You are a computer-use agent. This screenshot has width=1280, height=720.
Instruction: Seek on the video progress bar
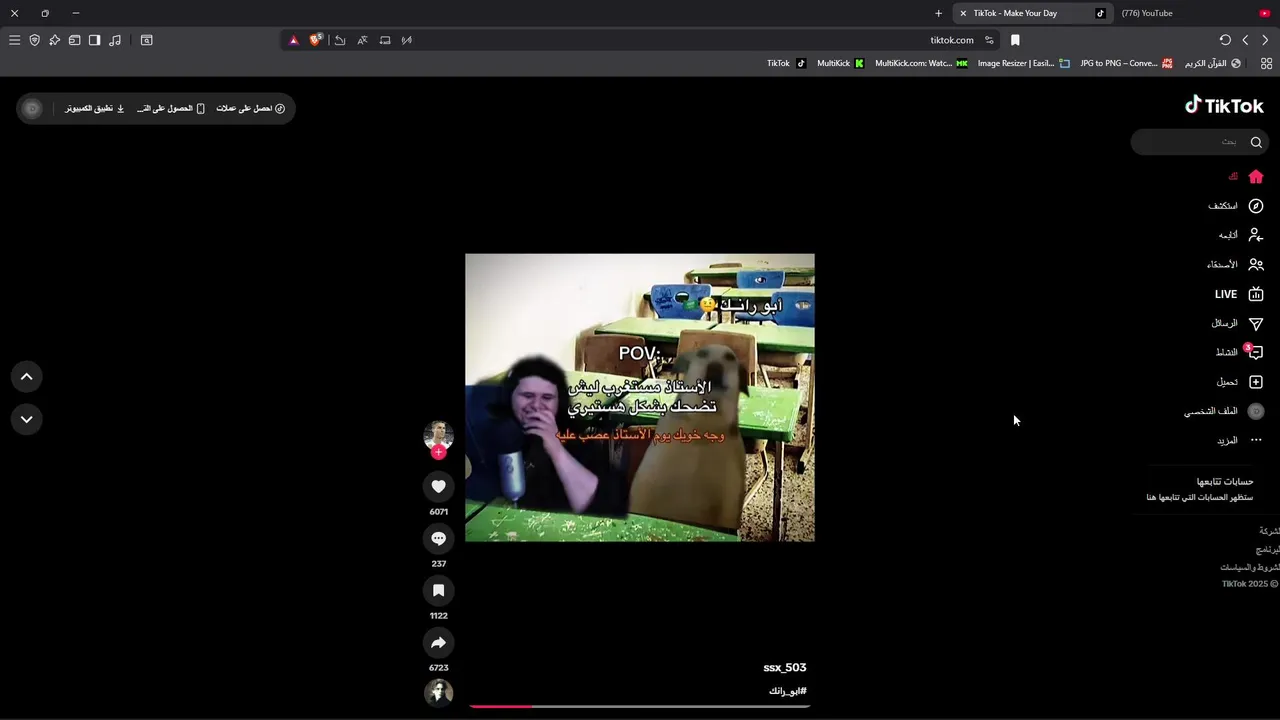click(640, 706)
